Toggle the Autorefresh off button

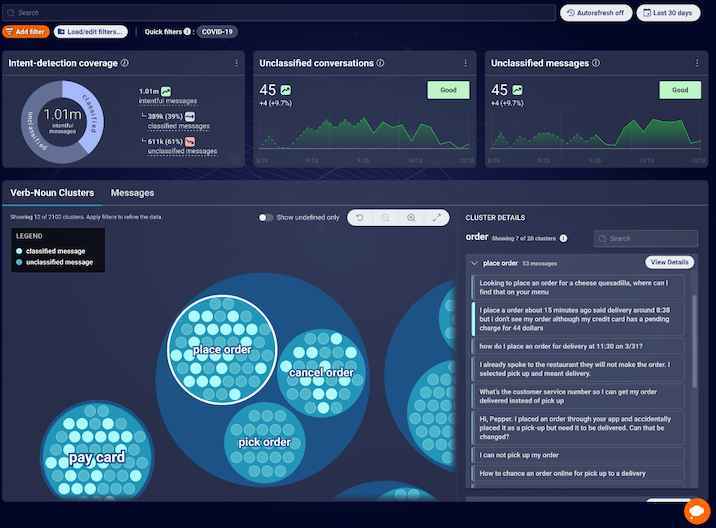[596, 13]
